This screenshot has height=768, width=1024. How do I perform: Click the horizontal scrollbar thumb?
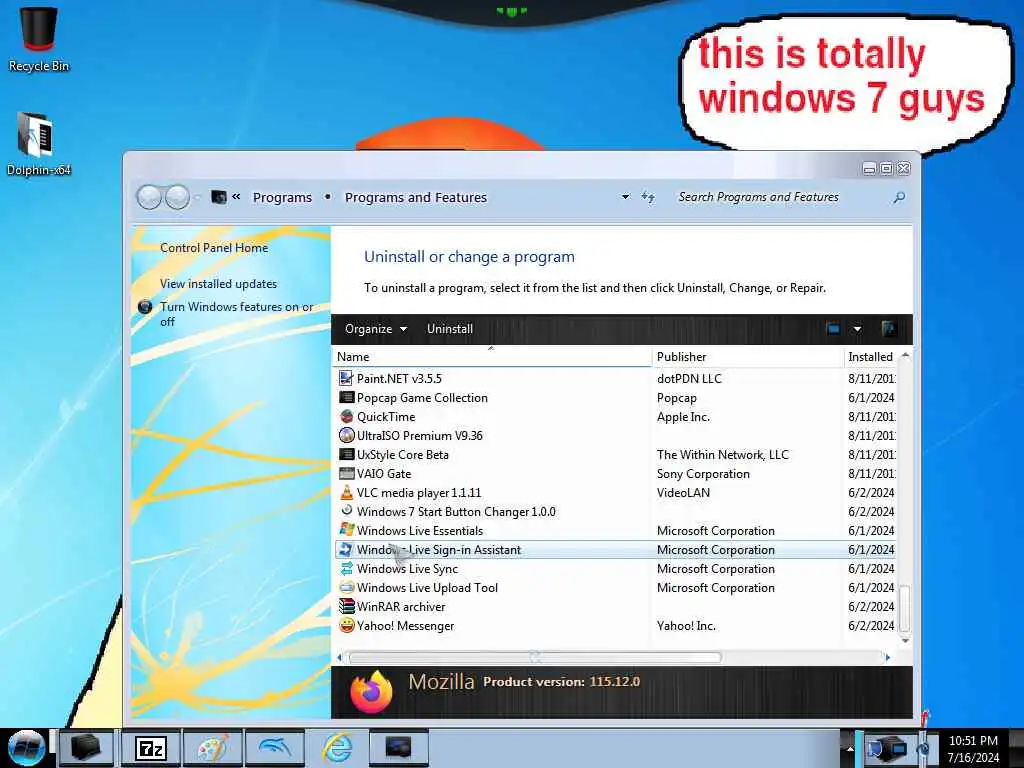point(535,657)
